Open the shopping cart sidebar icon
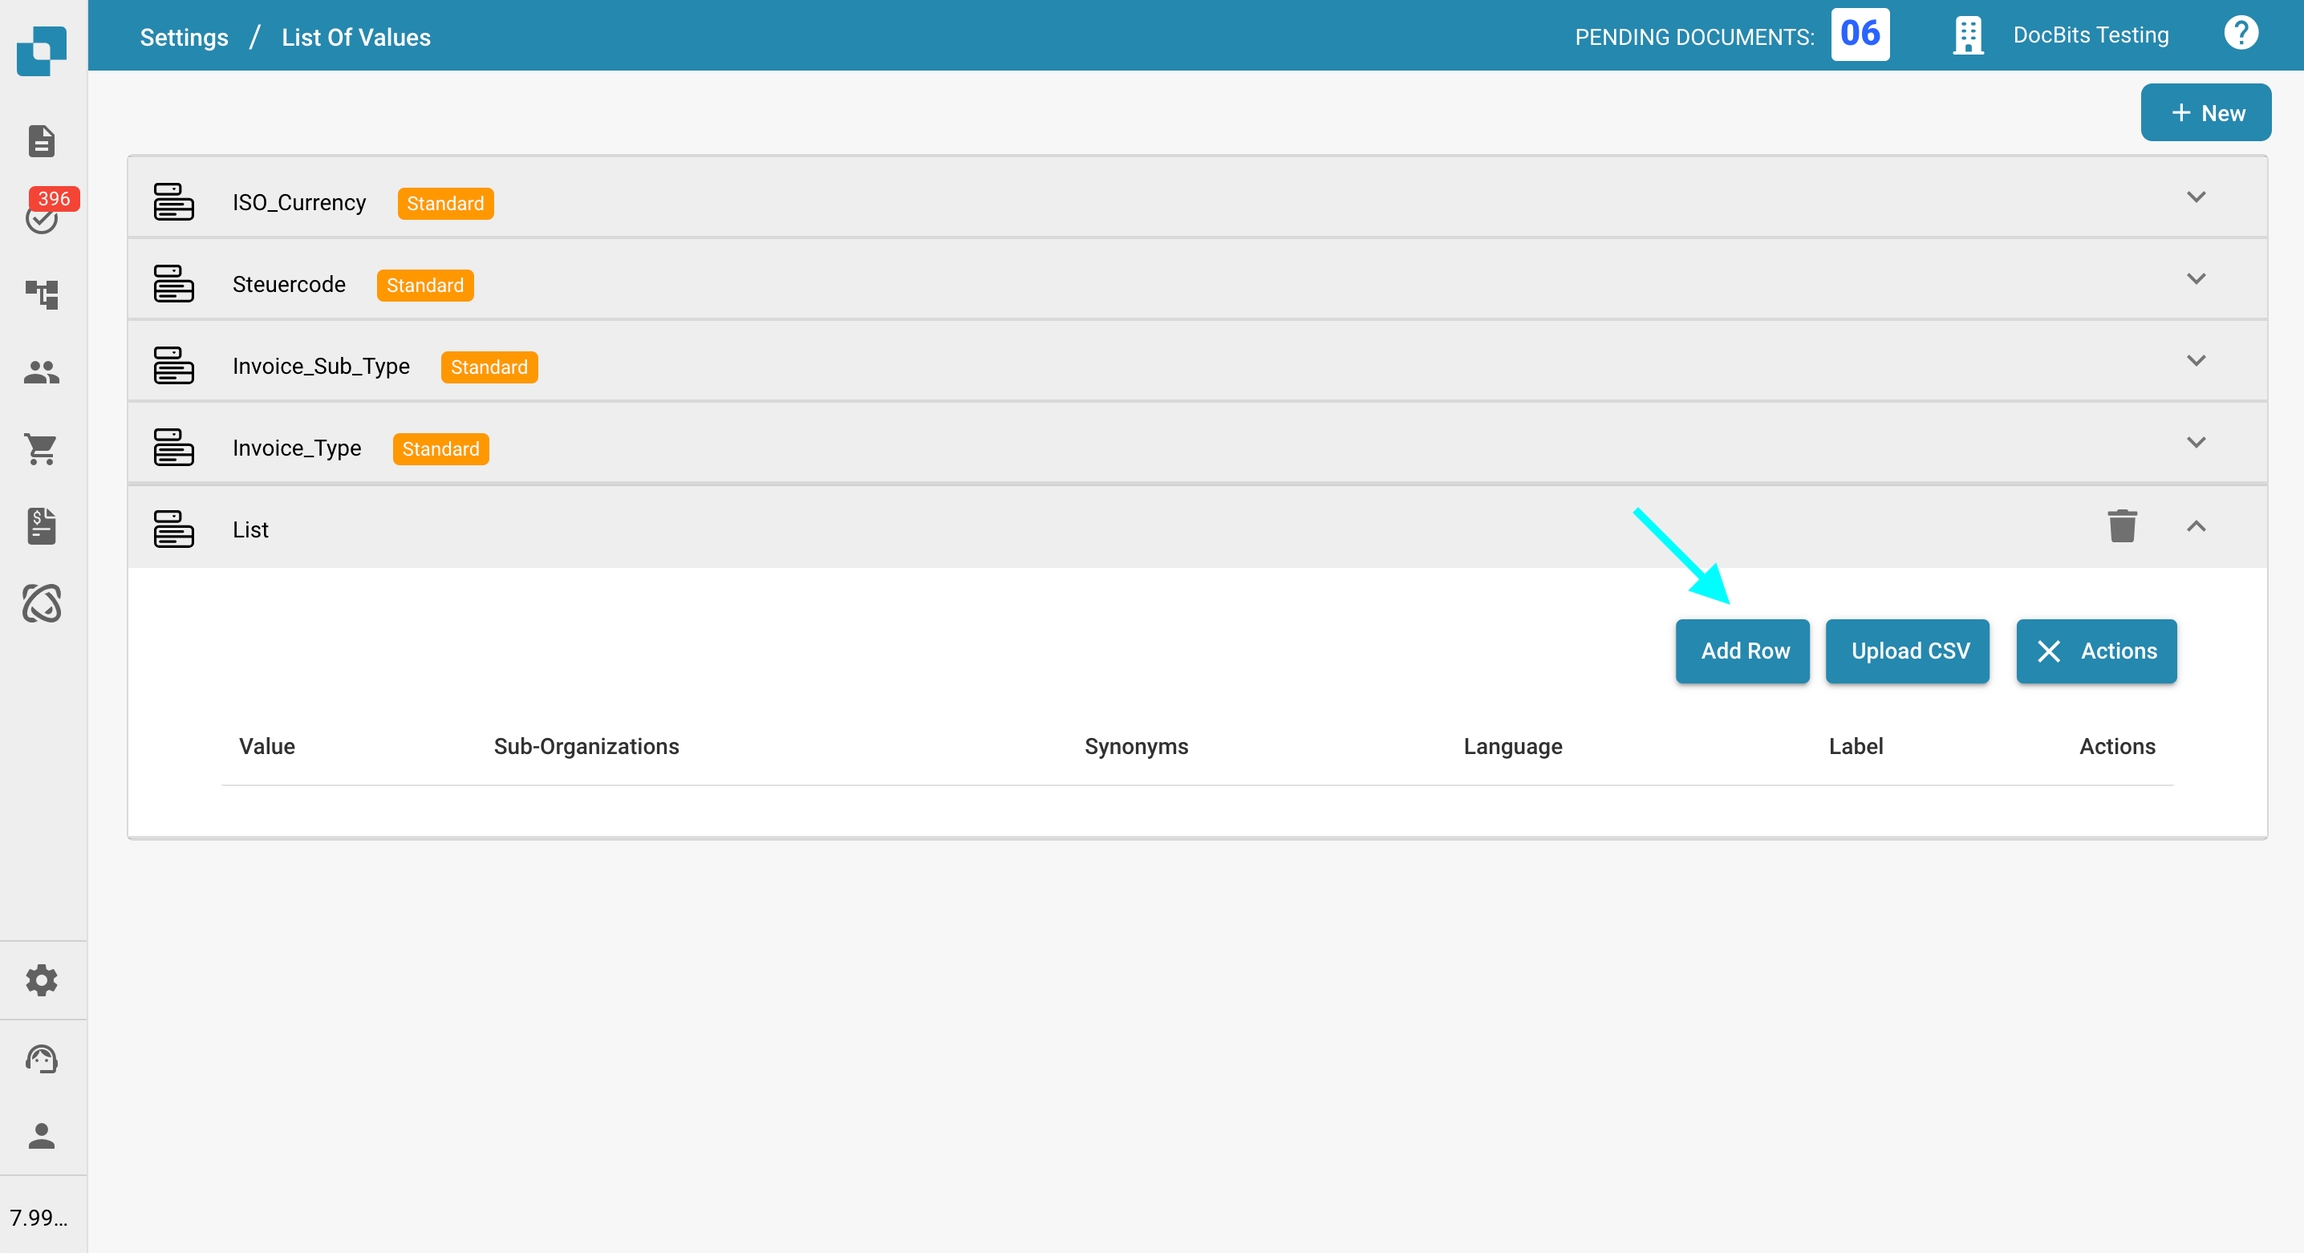2304x1253 pixels. pyautogui.click(x=42, y=449)
